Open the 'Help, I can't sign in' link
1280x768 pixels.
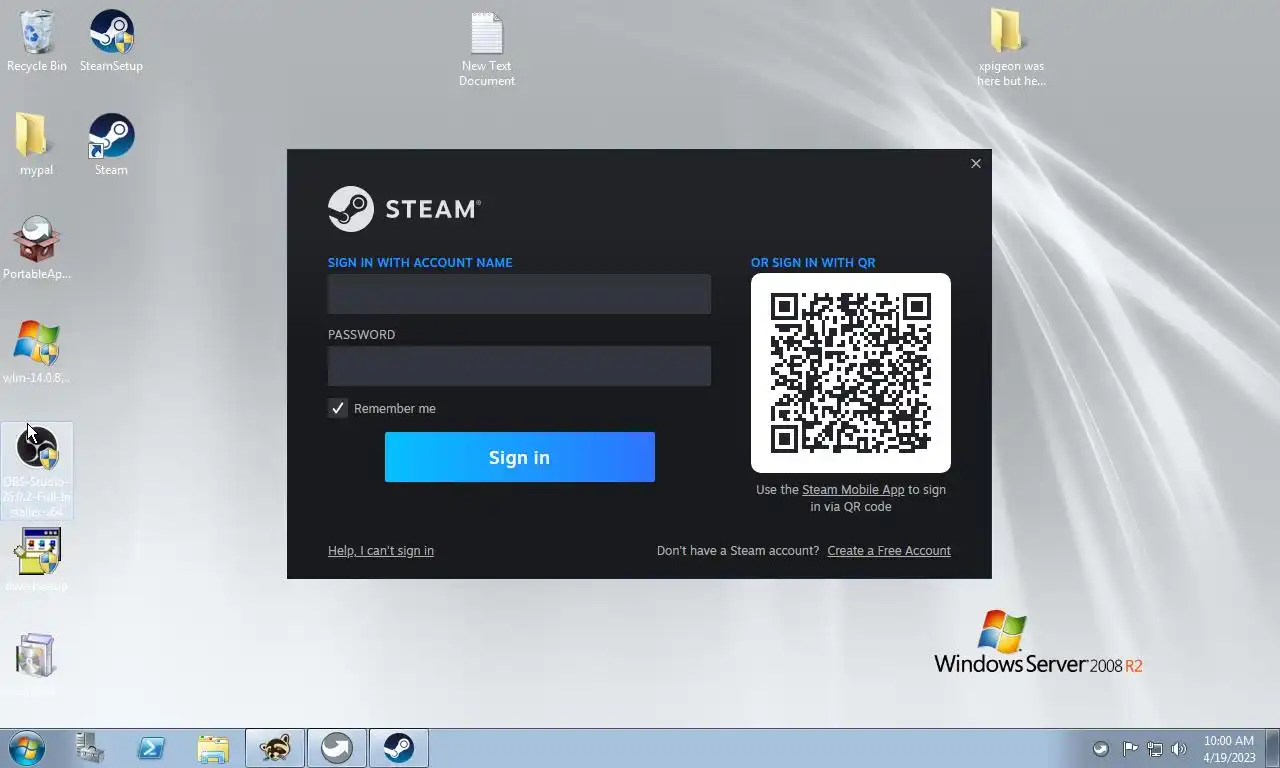tap(381, 551)
